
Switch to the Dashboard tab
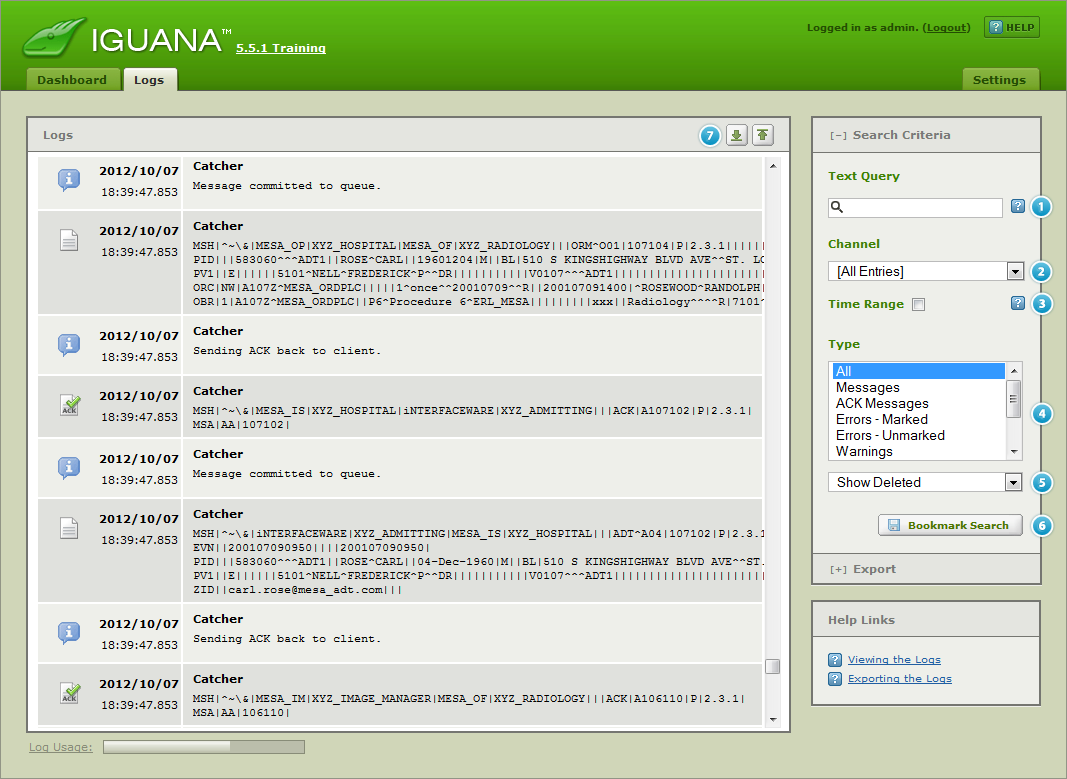click(x=72, y=80)
